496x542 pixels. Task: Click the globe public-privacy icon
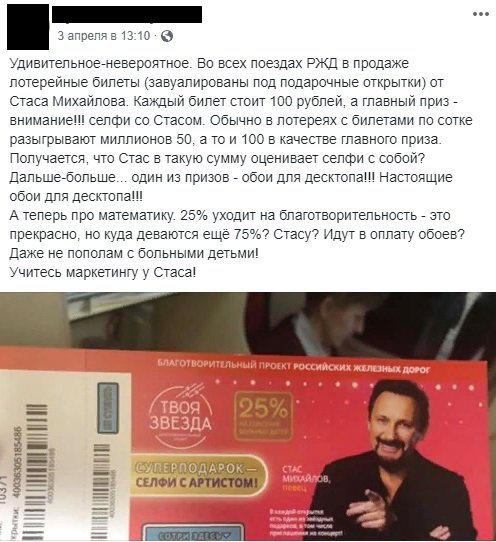click(167, 36)
